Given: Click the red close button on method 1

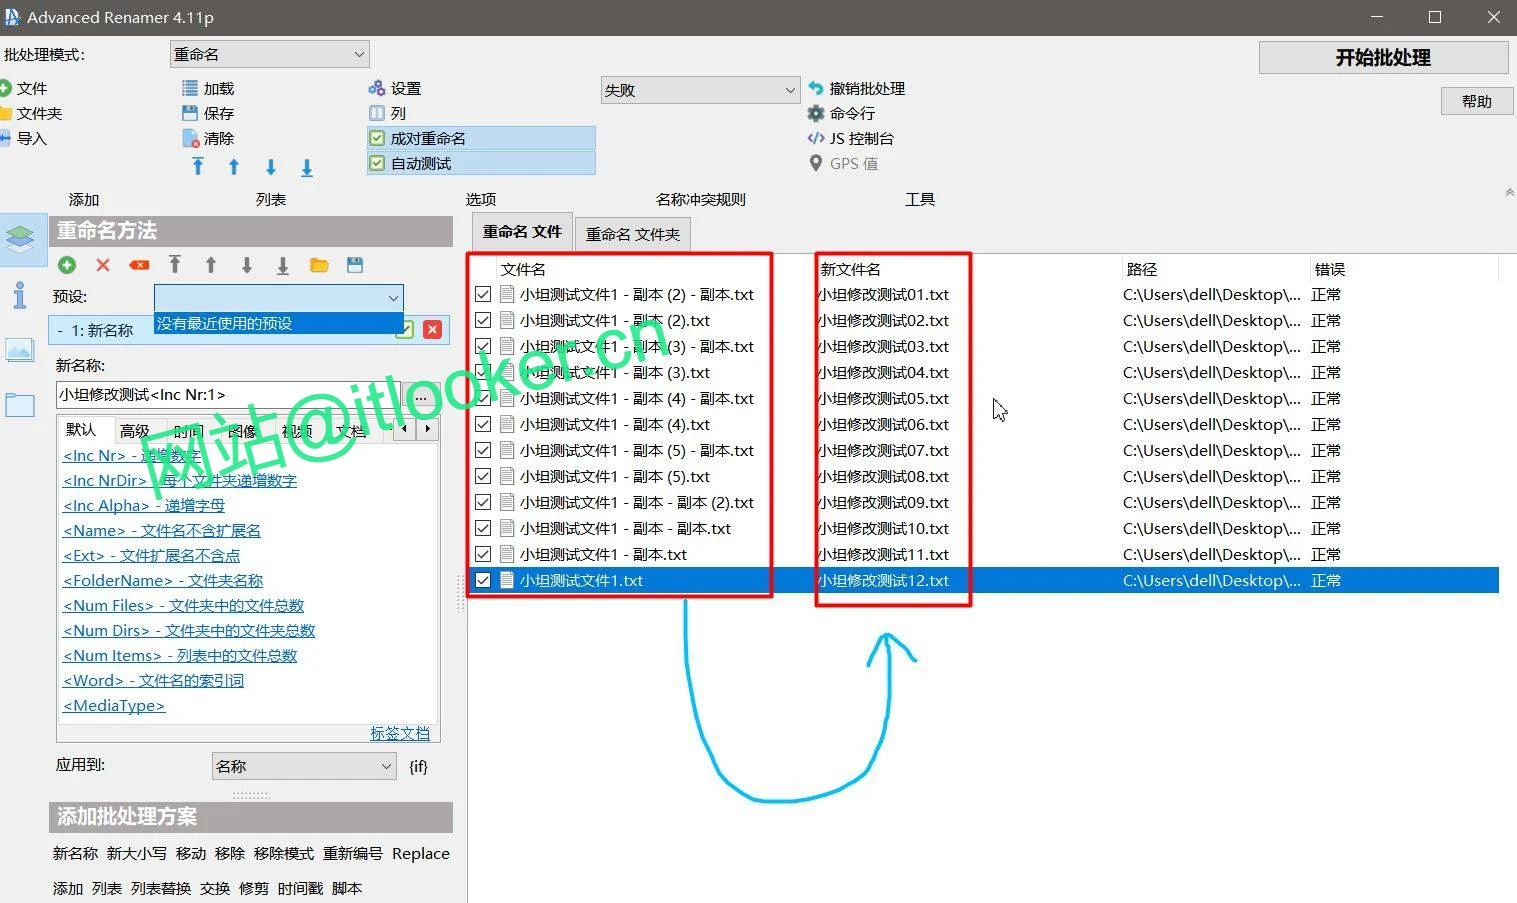Looking at the screenshot, I should tap(433, 329).
